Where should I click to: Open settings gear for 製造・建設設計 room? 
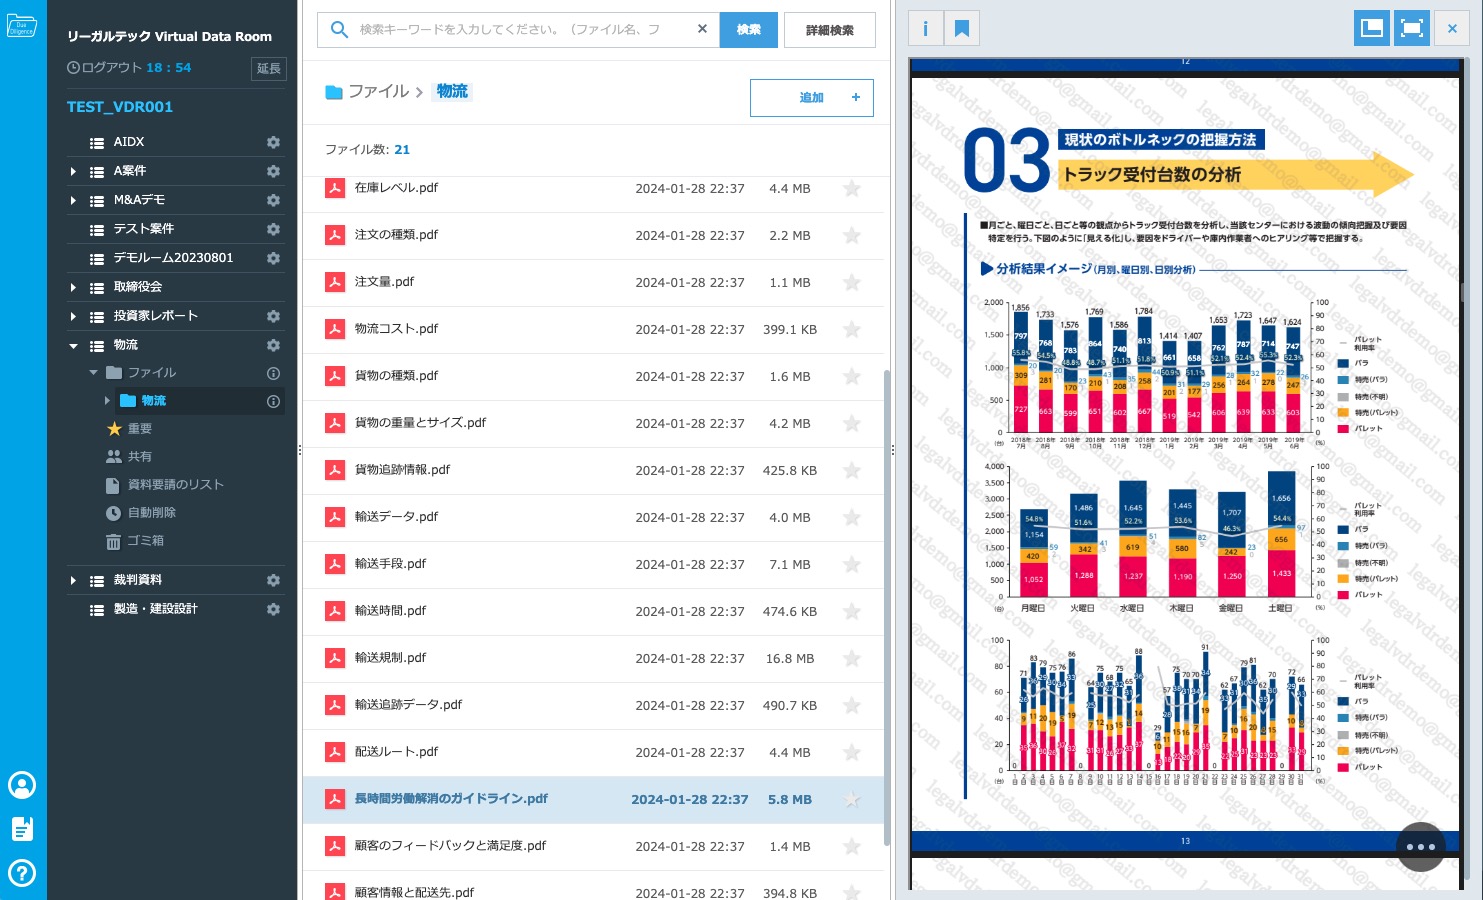(273, 609)
